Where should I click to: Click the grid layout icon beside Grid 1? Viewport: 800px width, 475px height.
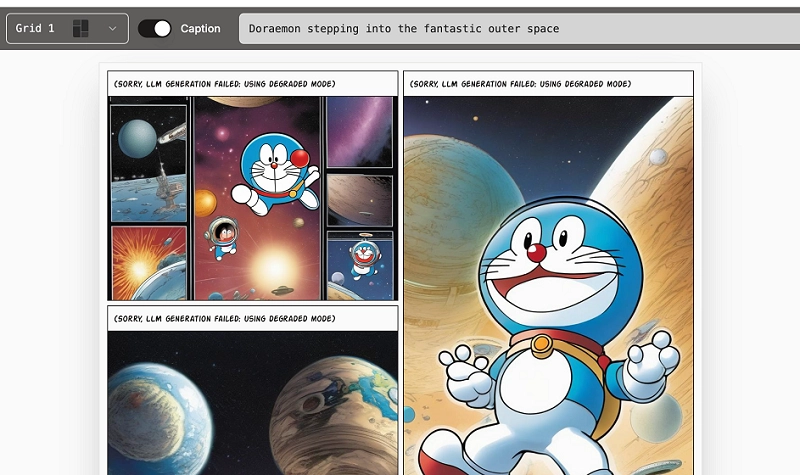(x=81, y=29)
